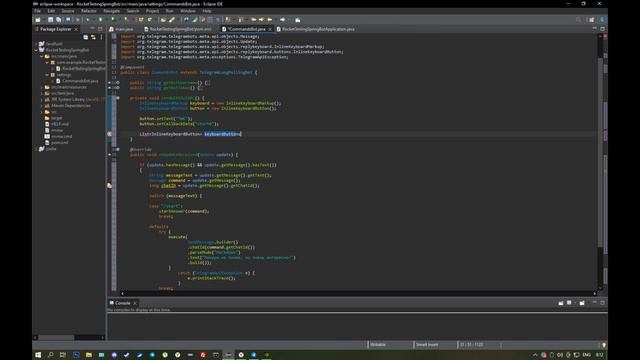Click the editor horizontal scrollbar
Viewport: 640px width, 360px height.
358,293
